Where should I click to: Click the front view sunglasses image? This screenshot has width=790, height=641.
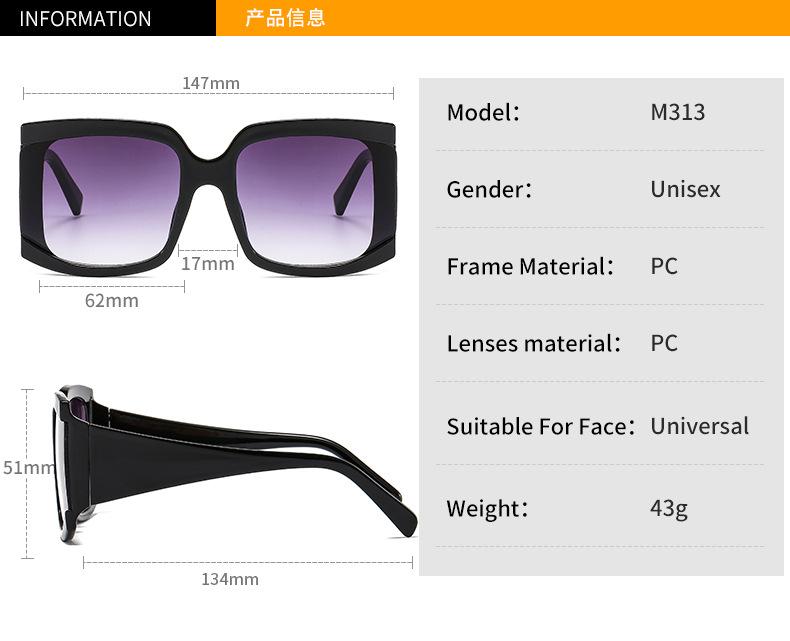(208, 198)
